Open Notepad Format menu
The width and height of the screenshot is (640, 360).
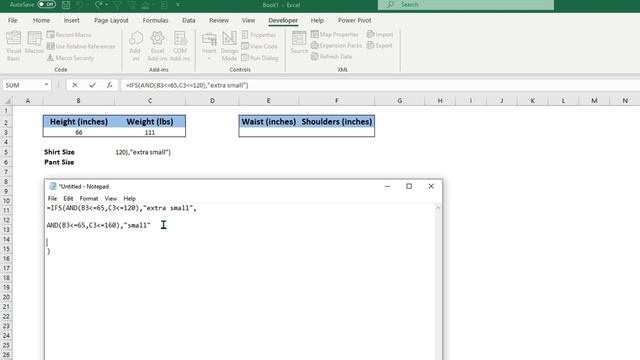point(89,198)
